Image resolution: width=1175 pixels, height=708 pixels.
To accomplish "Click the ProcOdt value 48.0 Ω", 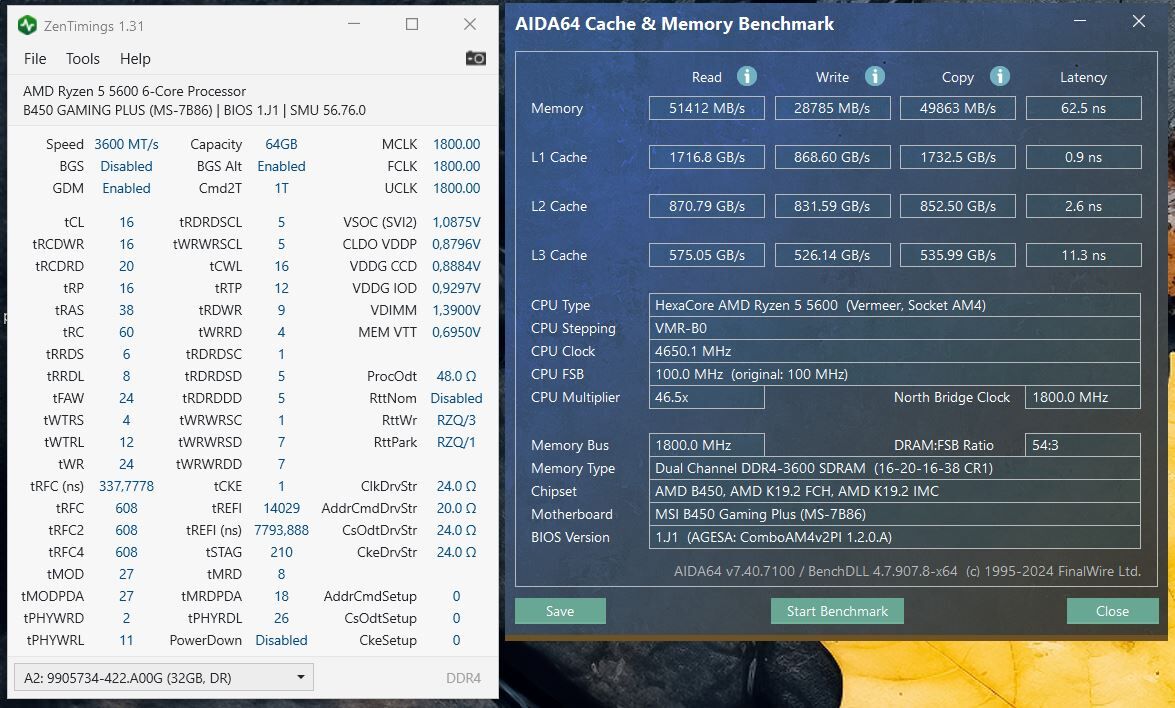I will click(x=456, y=376).
